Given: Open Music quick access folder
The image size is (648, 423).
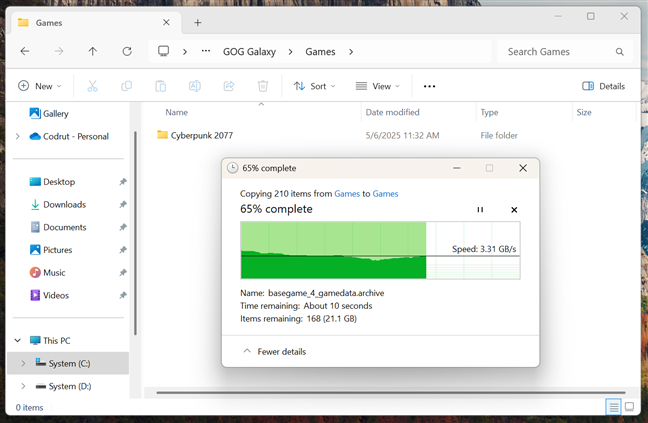Looking at the screenshot, I should click(48, 273).
